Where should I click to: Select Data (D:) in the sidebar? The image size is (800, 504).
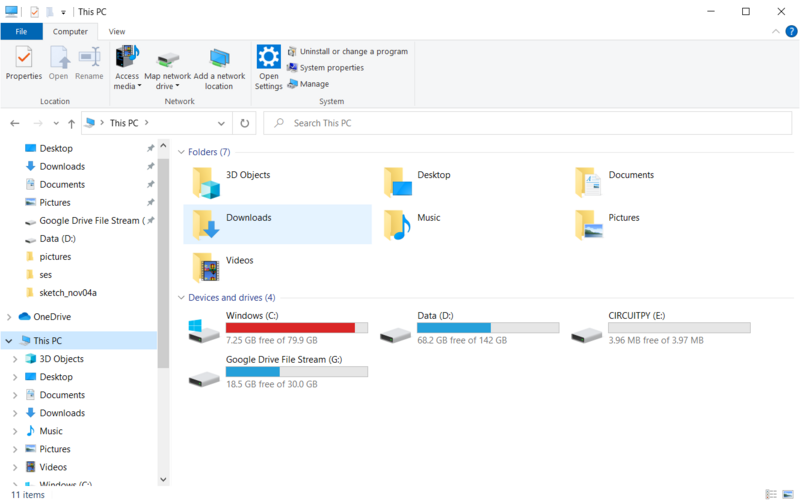pos(57,239)
